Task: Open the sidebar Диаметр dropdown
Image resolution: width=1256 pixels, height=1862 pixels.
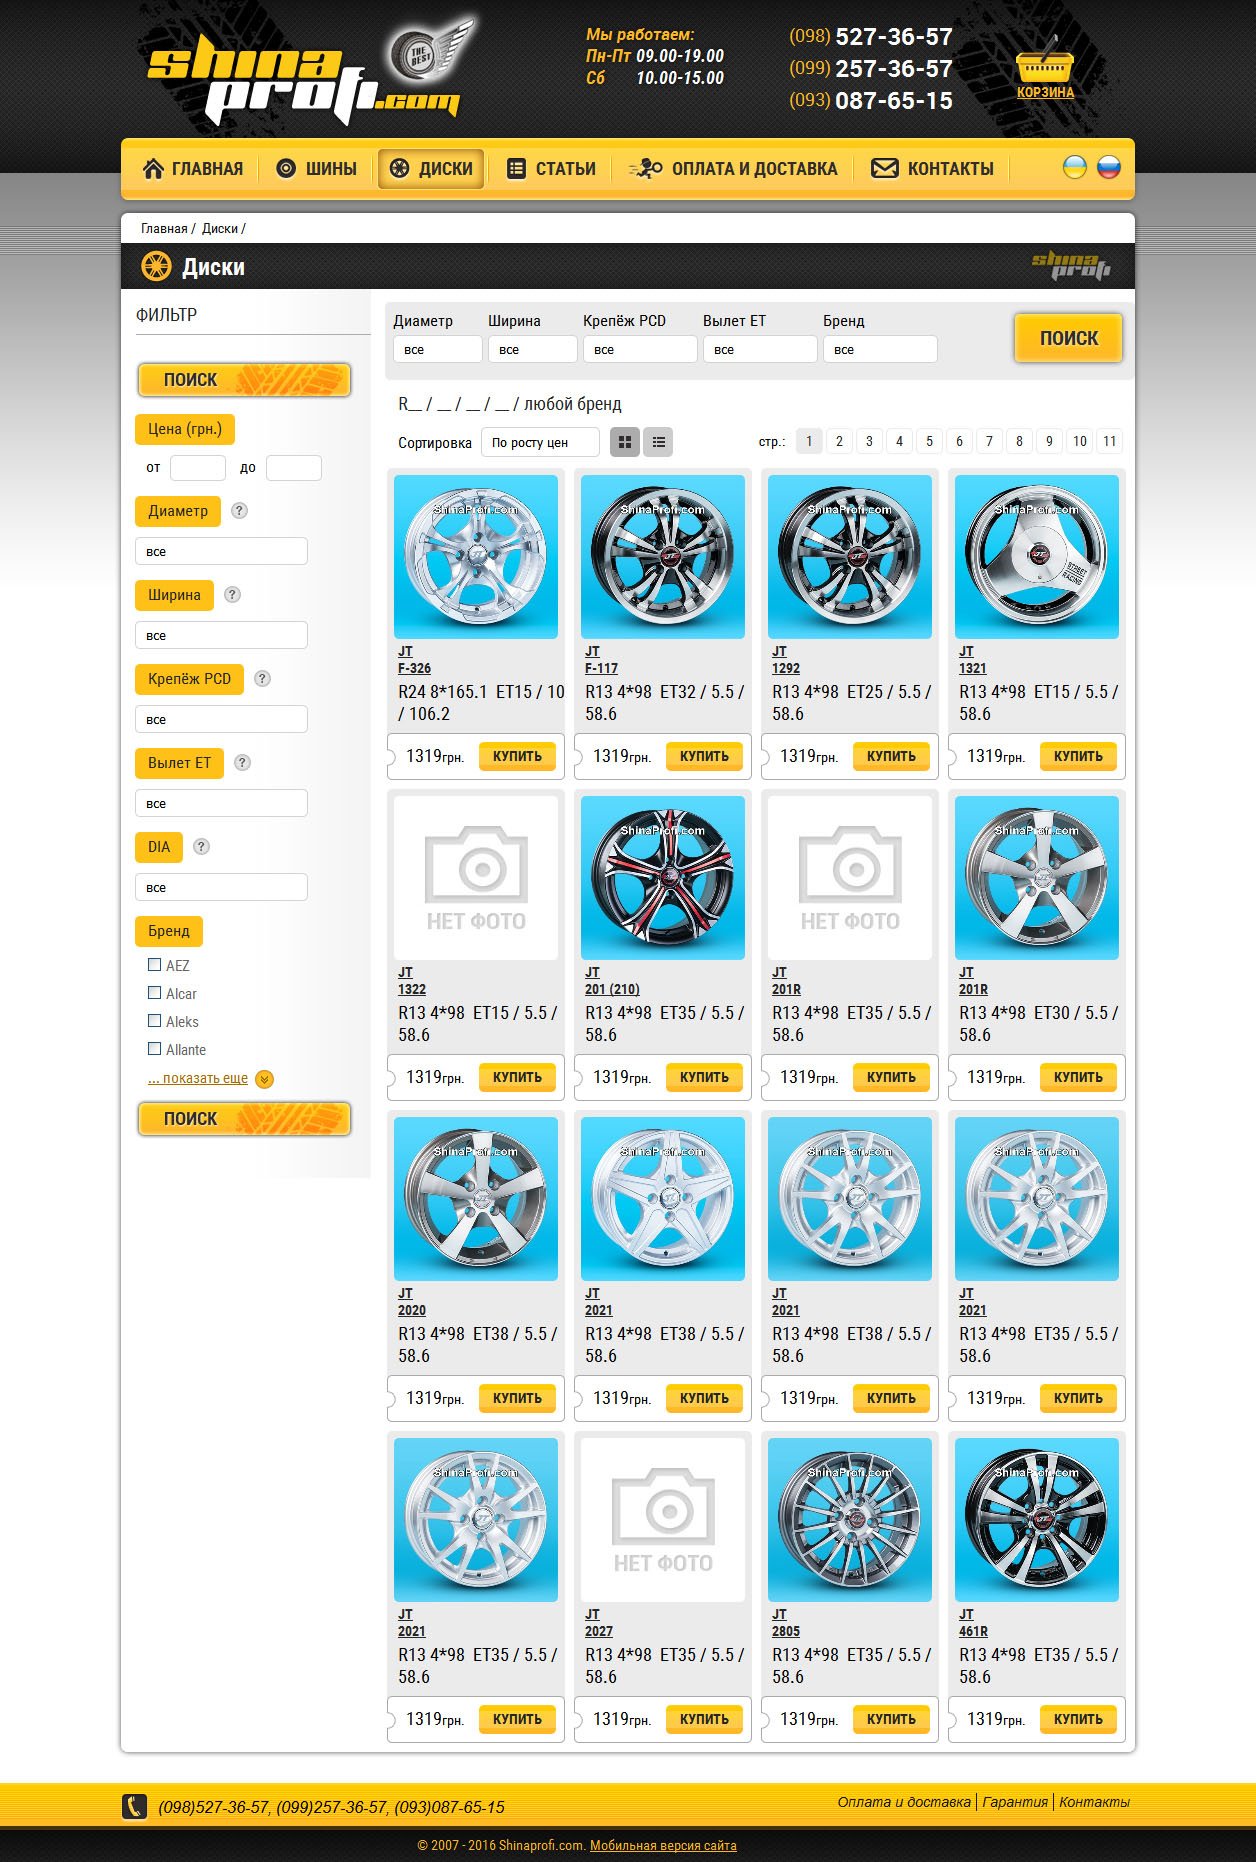Action: pyautogui.click(x=221, y=552)
